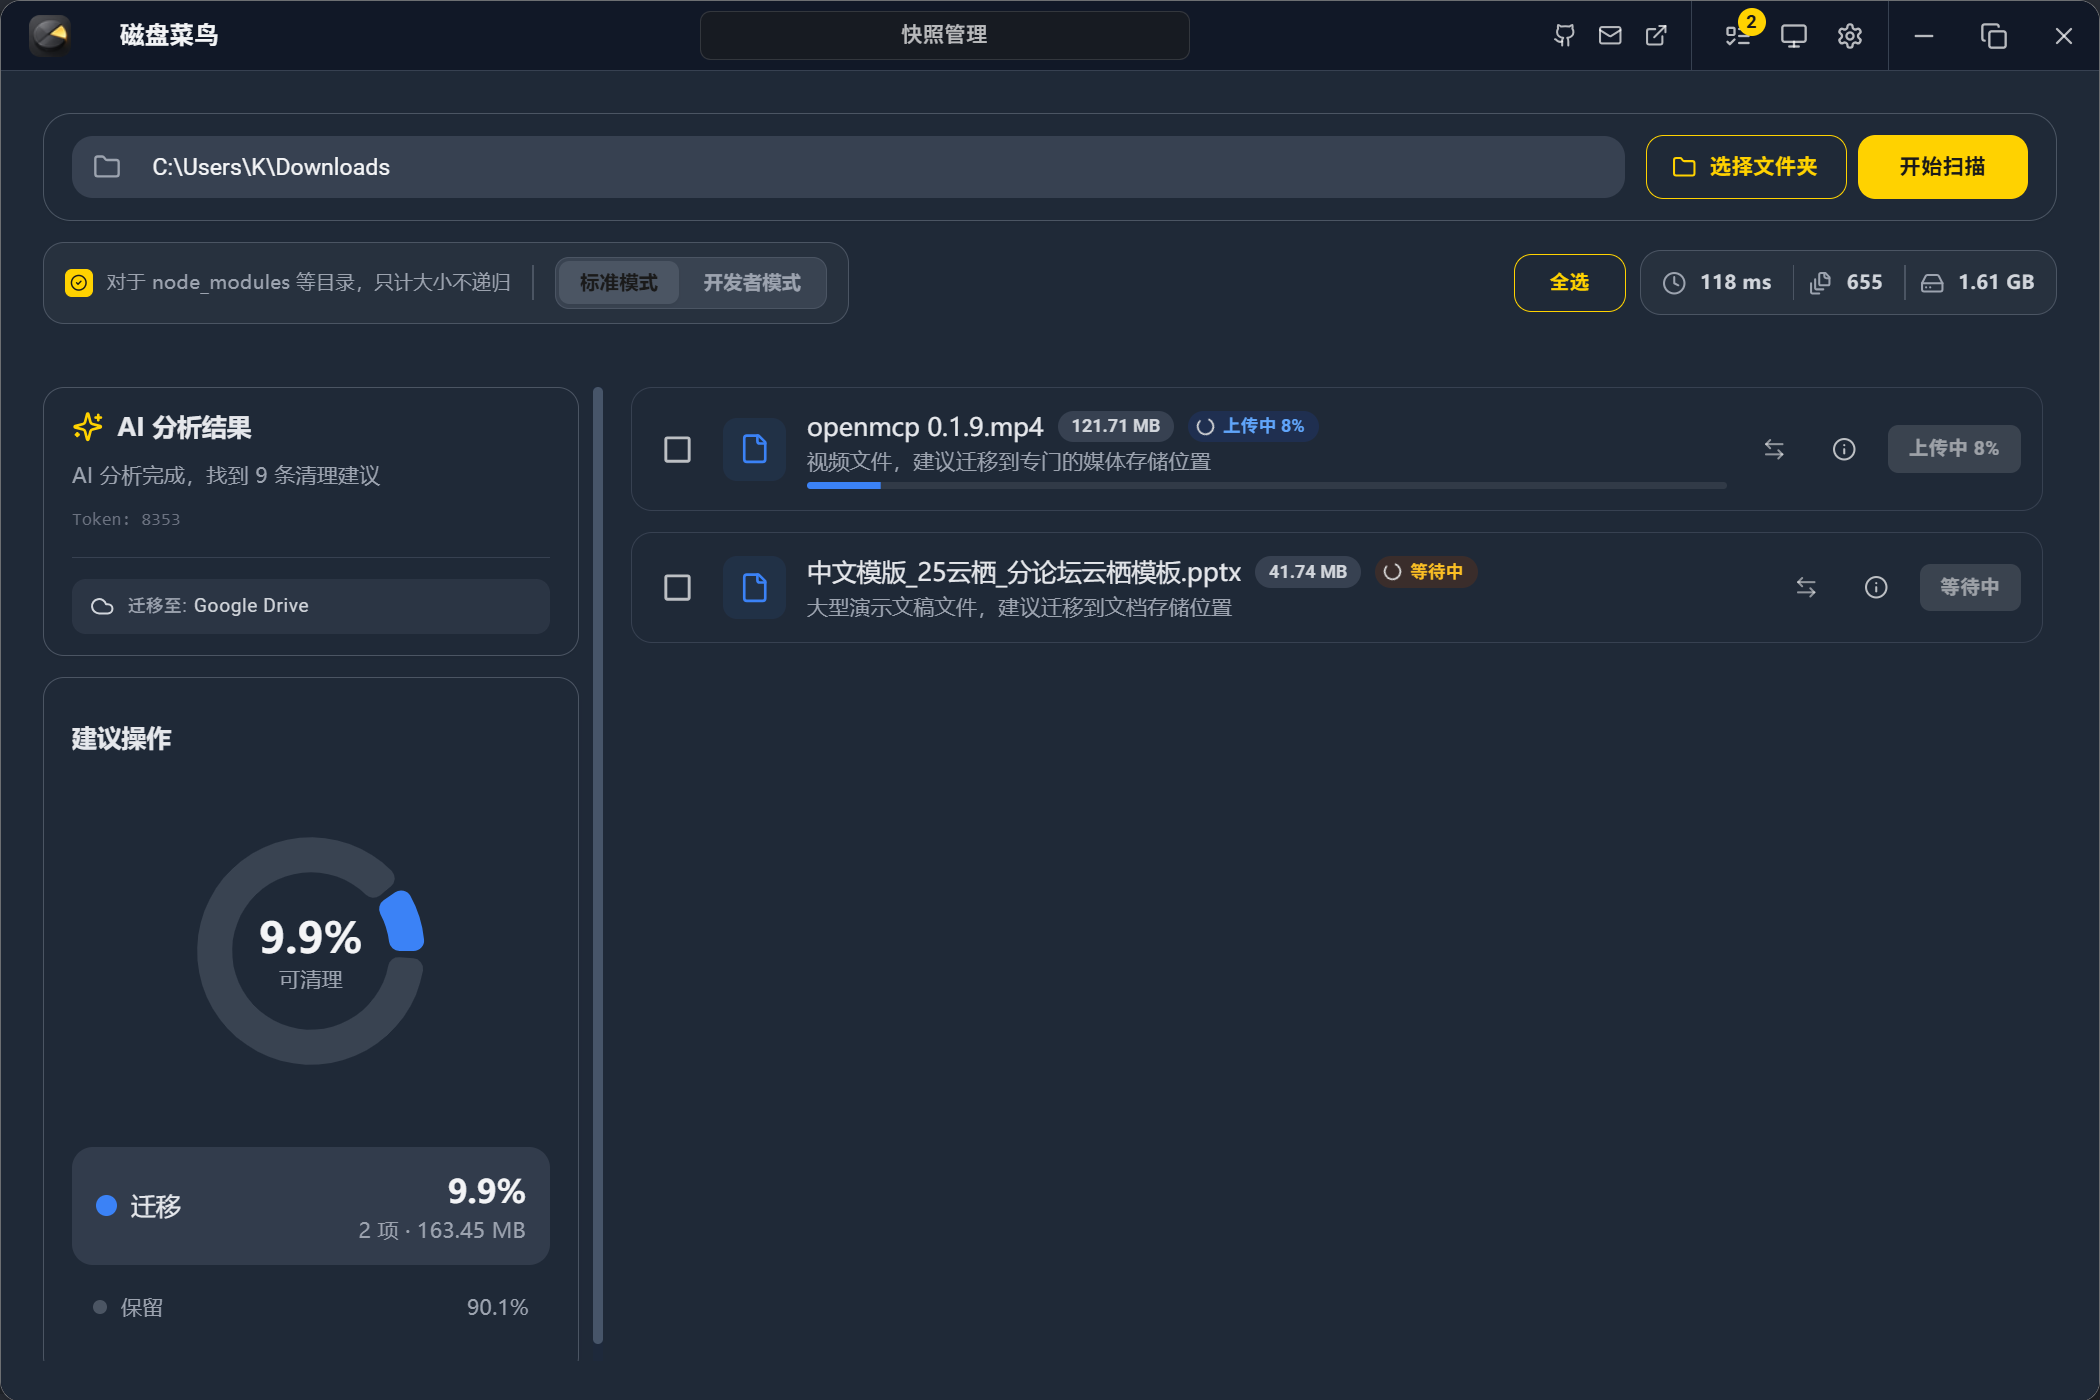Click the mail envelope icon

(x=1610, y=36)
